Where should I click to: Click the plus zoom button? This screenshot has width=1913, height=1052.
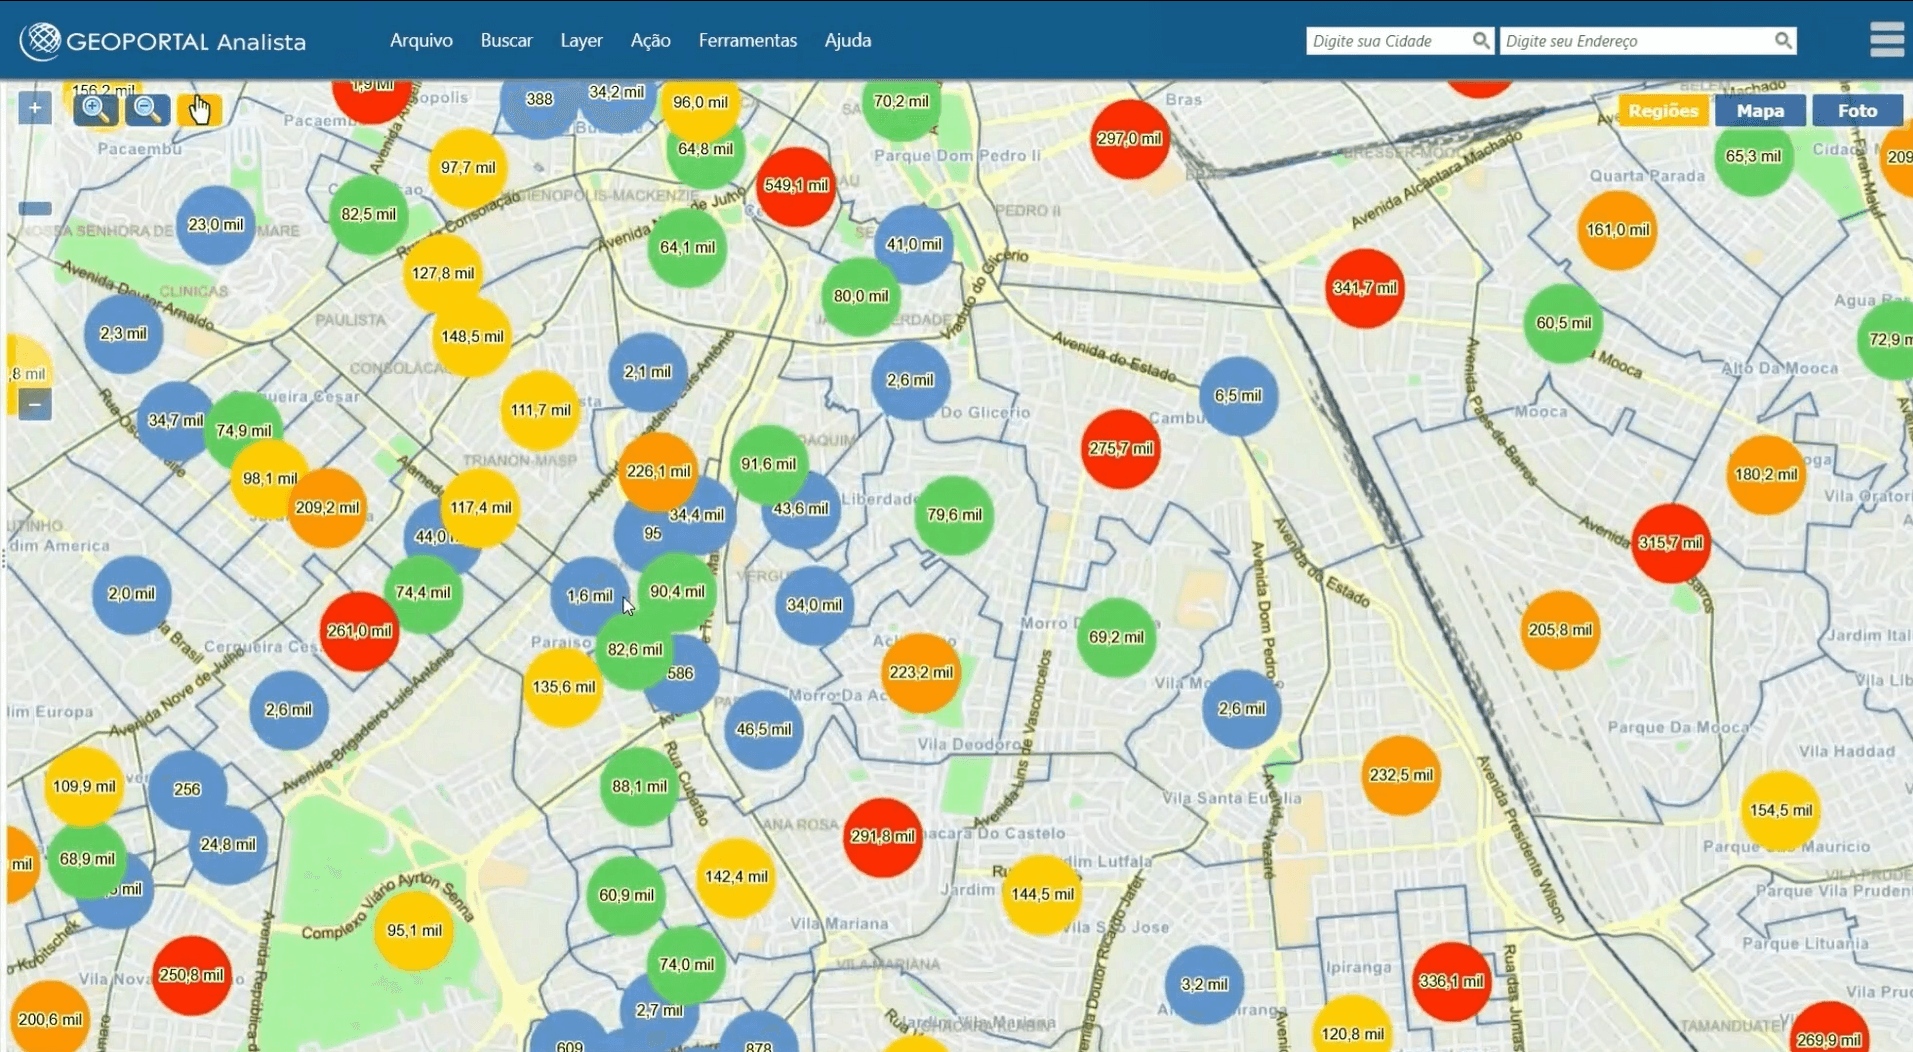35,108
